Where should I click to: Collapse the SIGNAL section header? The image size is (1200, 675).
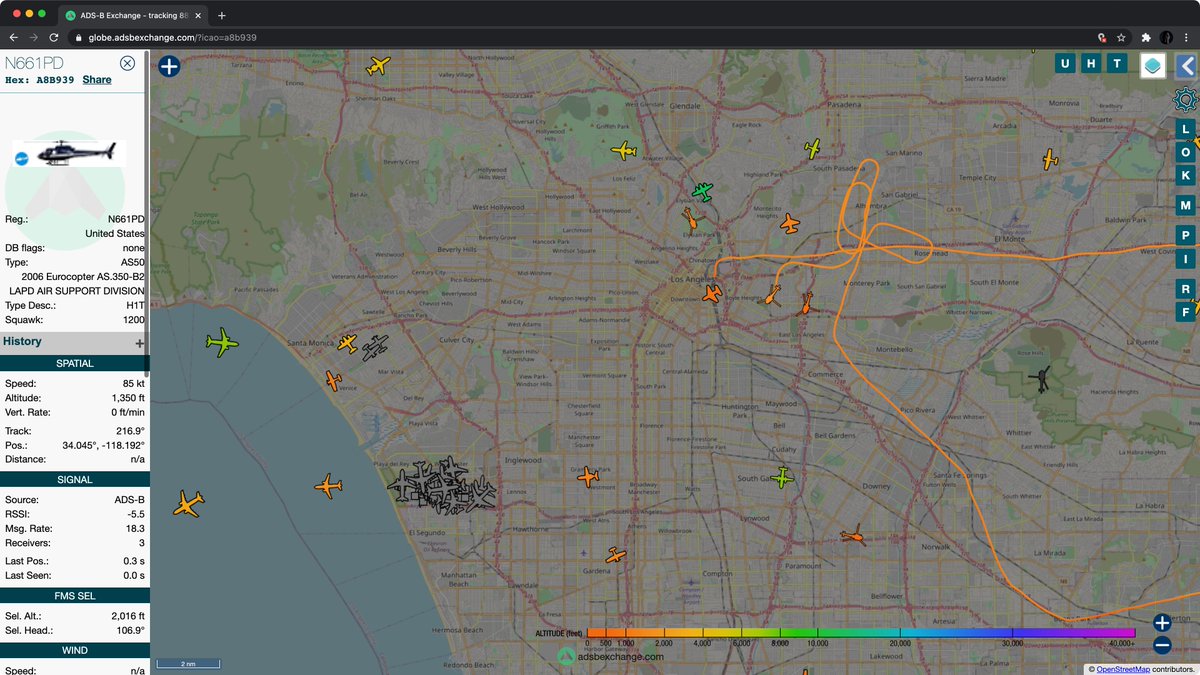(x=75, y=478)
